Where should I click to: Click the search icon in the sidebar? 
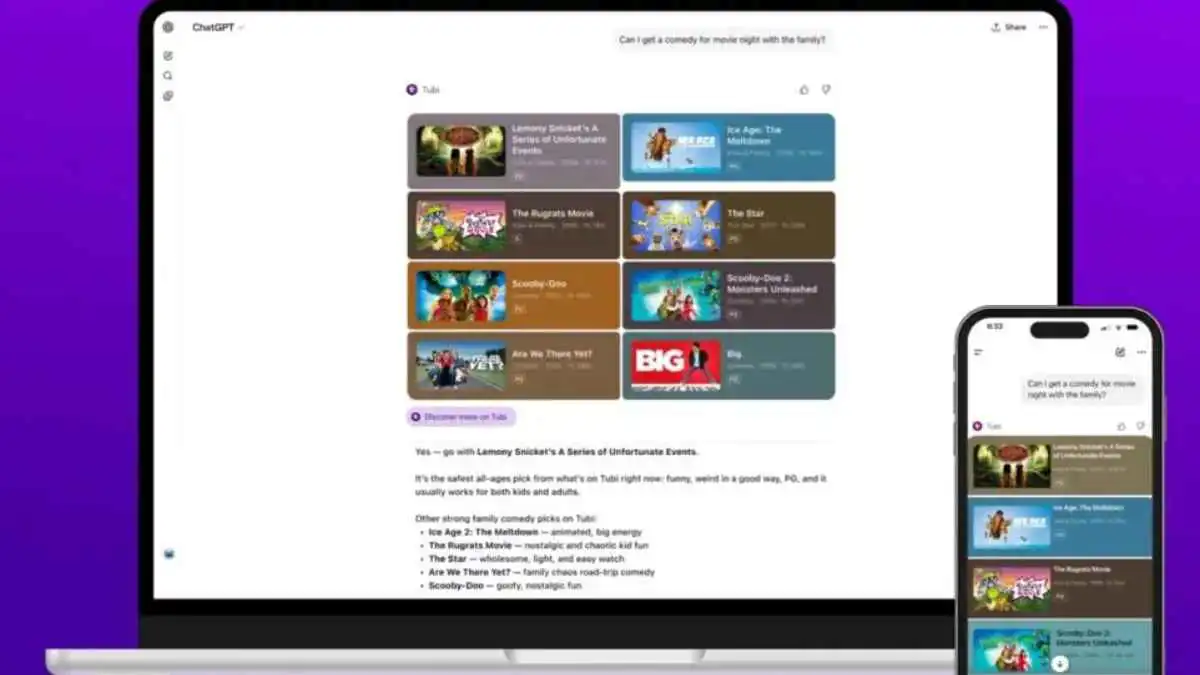(168, 75)
